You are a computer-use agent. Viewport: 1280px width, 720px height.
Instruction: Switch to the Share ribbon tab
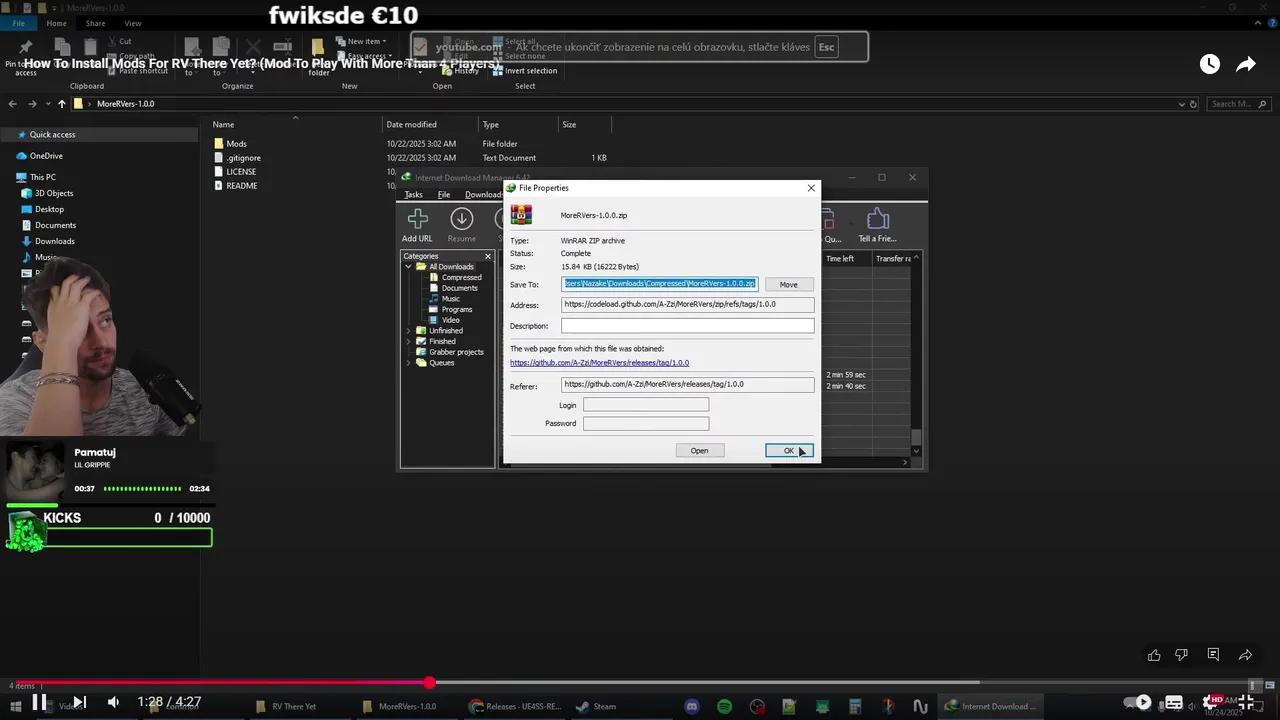click(96, 23)
